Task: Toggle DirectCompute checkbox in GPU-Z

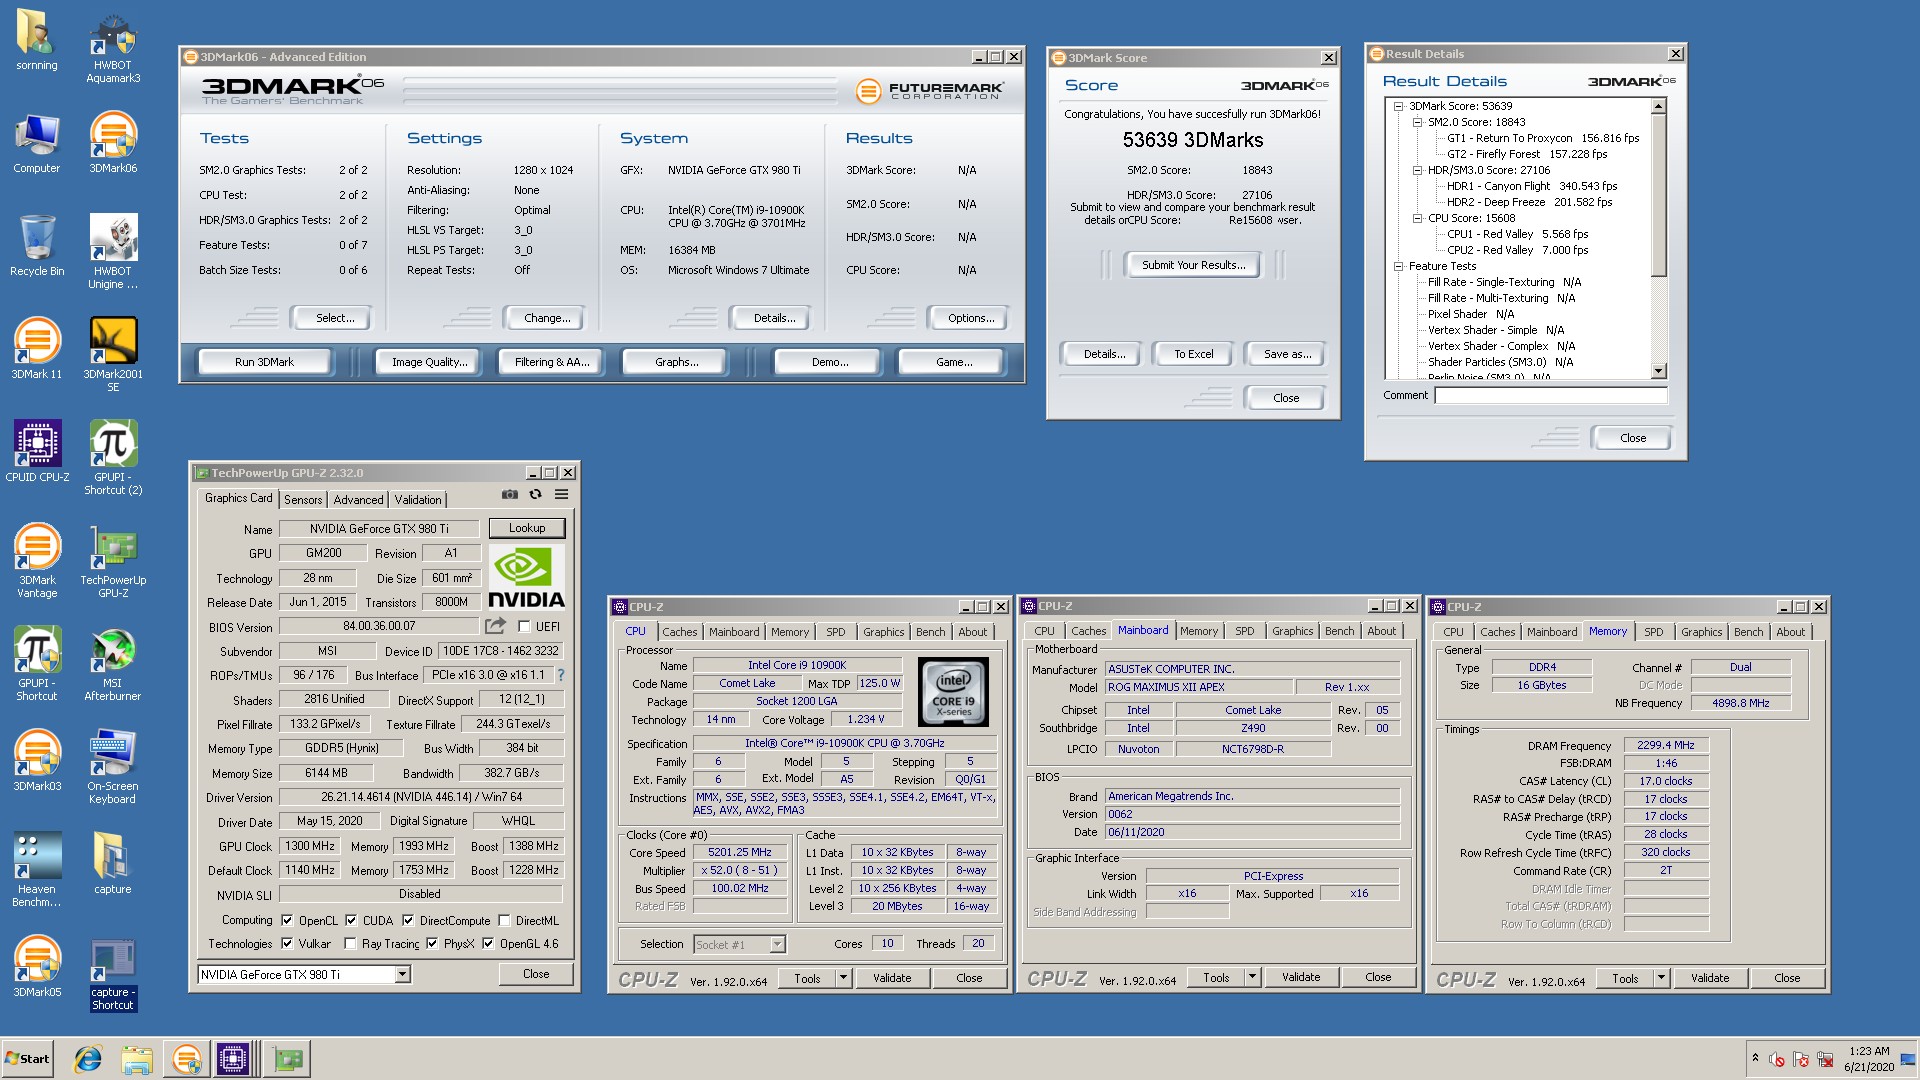Action: point(408,921)
